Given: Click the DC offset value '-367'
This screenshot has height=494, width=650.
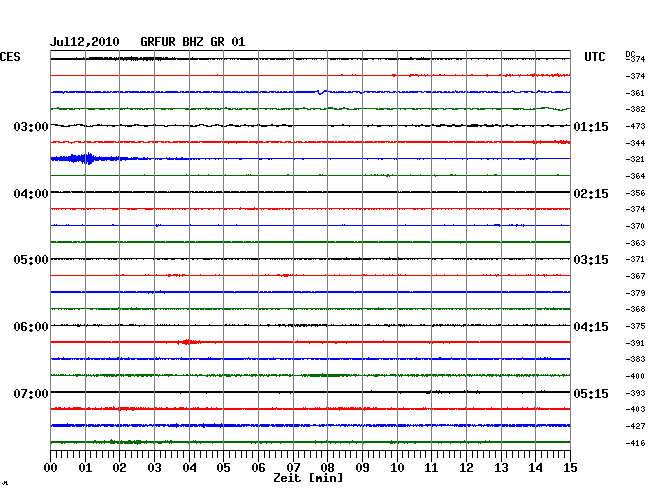Looking at the screenshot, I should [635, 276].
